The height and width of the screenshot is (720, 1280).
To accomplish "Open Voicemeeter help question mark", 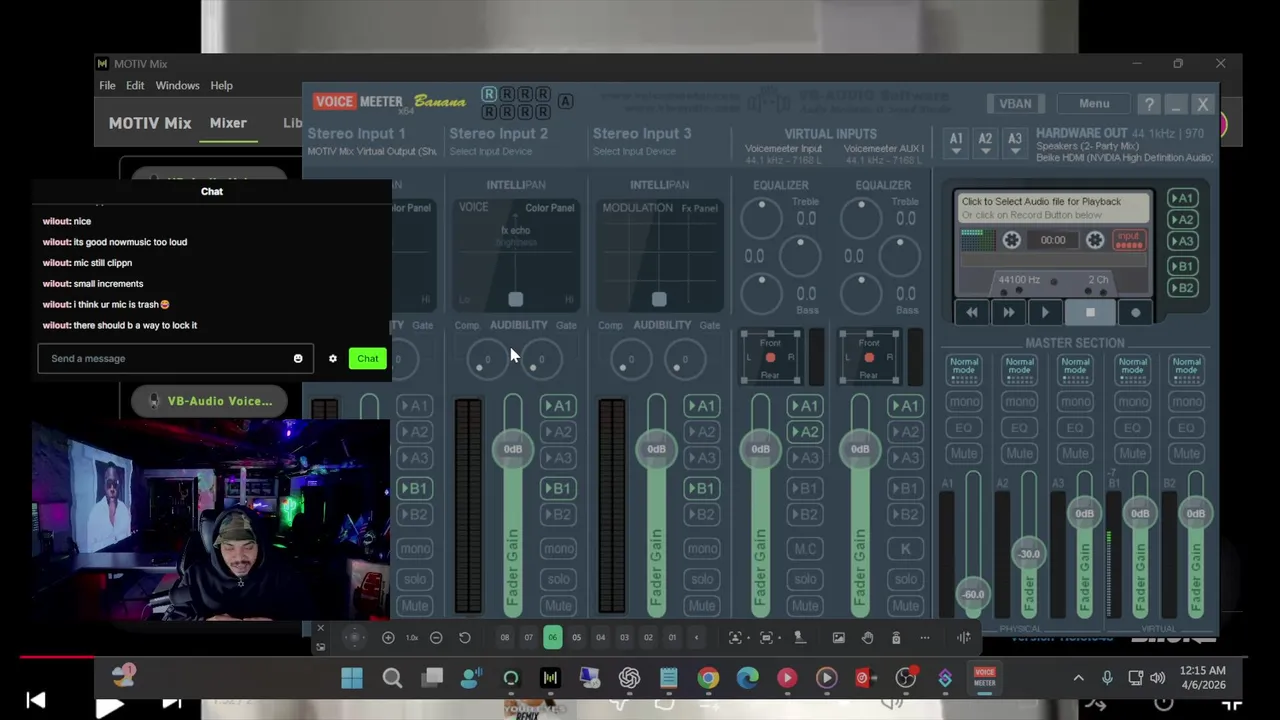I will [1149, 104].
